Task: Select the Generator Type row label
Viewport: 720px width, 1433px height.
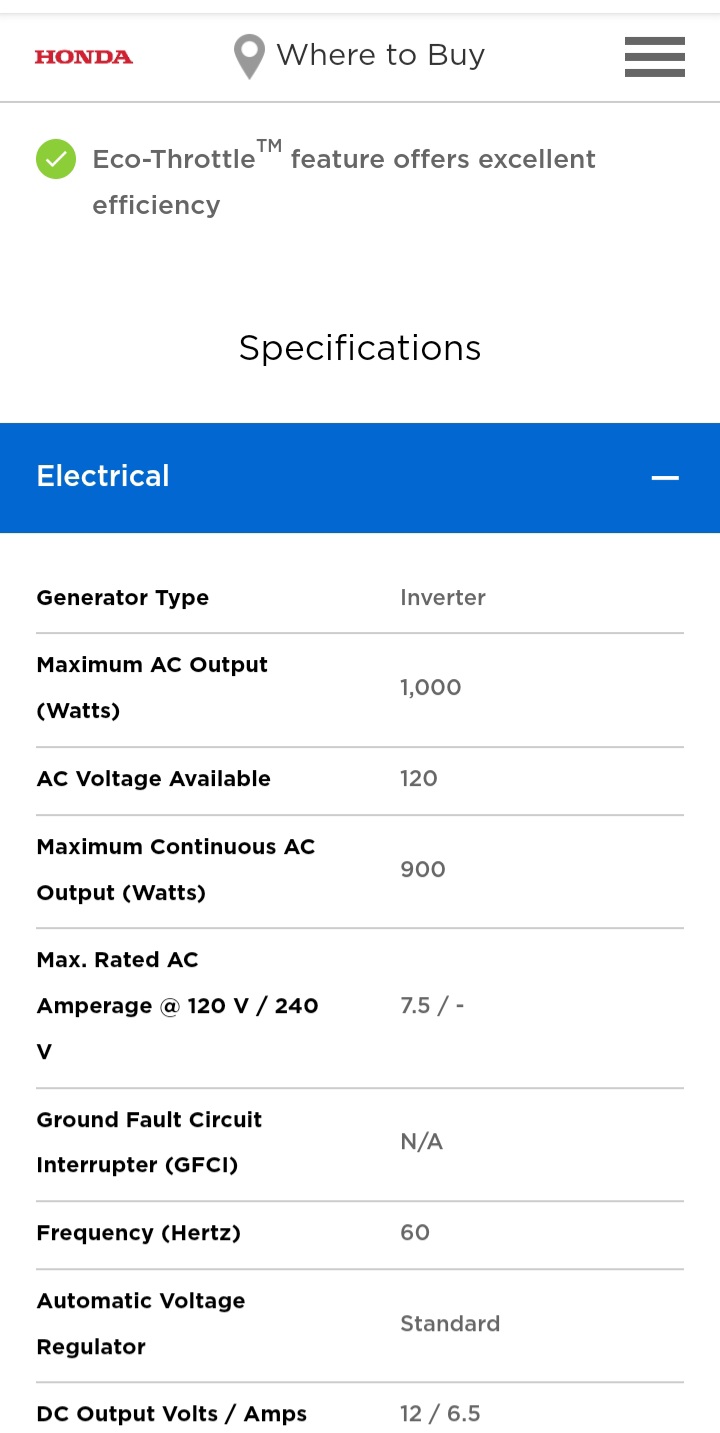Action: click(x=123, y=598)
